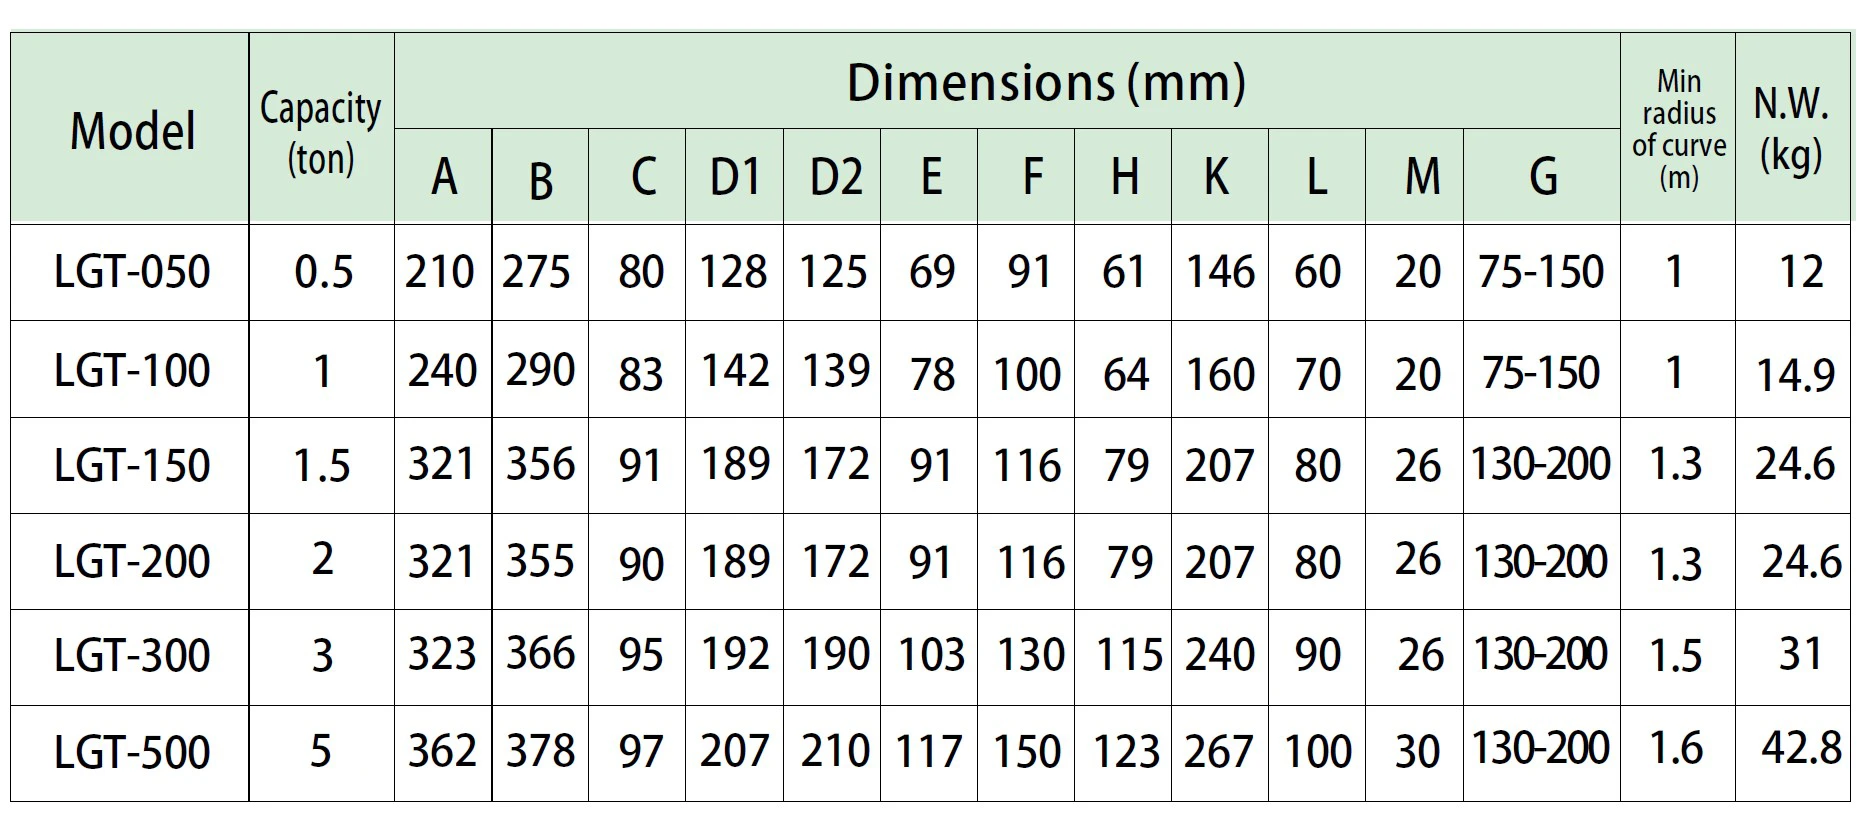The image size is (1857, 813).
Task: Click the LGT-100 model row label
Action: coord(131,370)
